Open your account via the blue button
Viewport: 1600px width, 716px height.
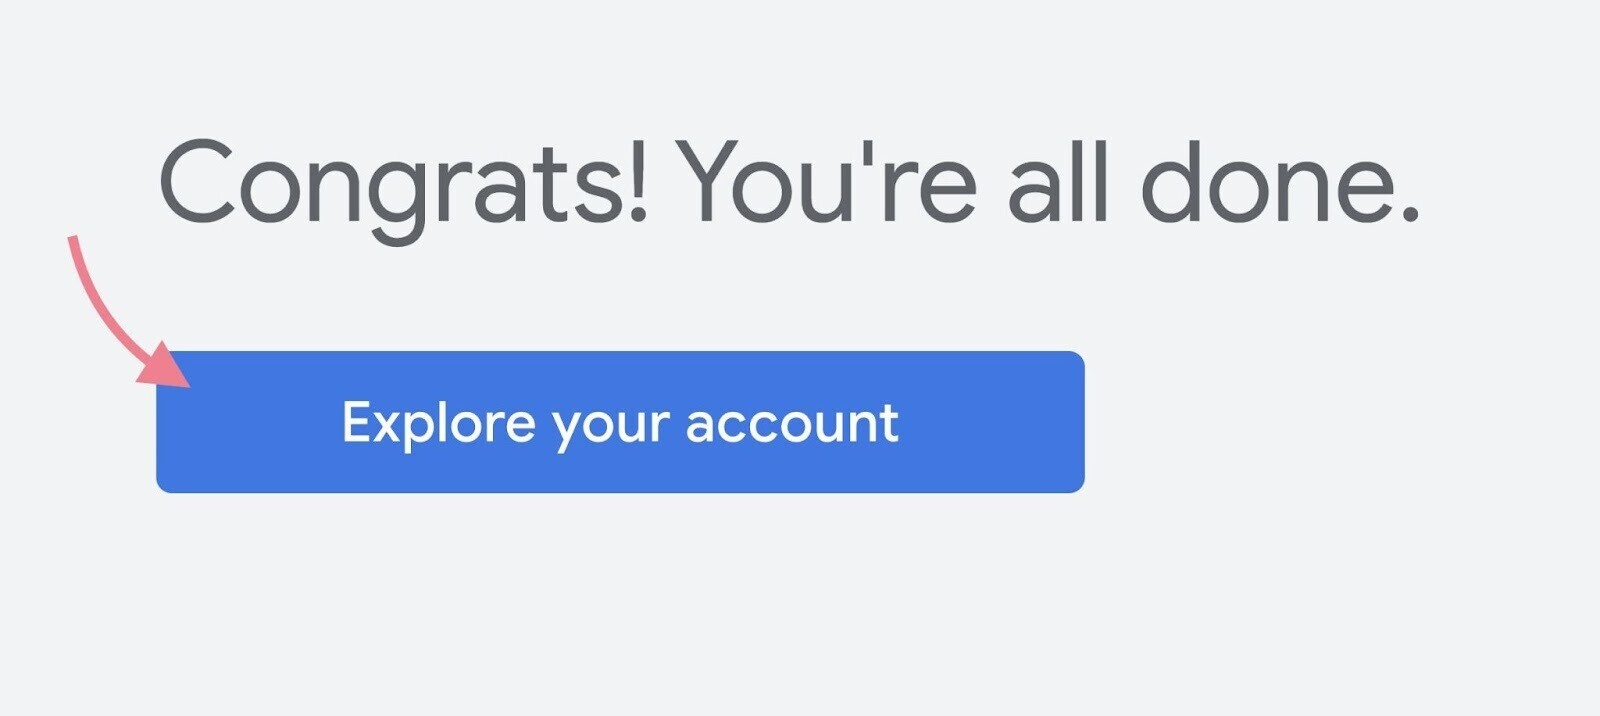[620, 422]
